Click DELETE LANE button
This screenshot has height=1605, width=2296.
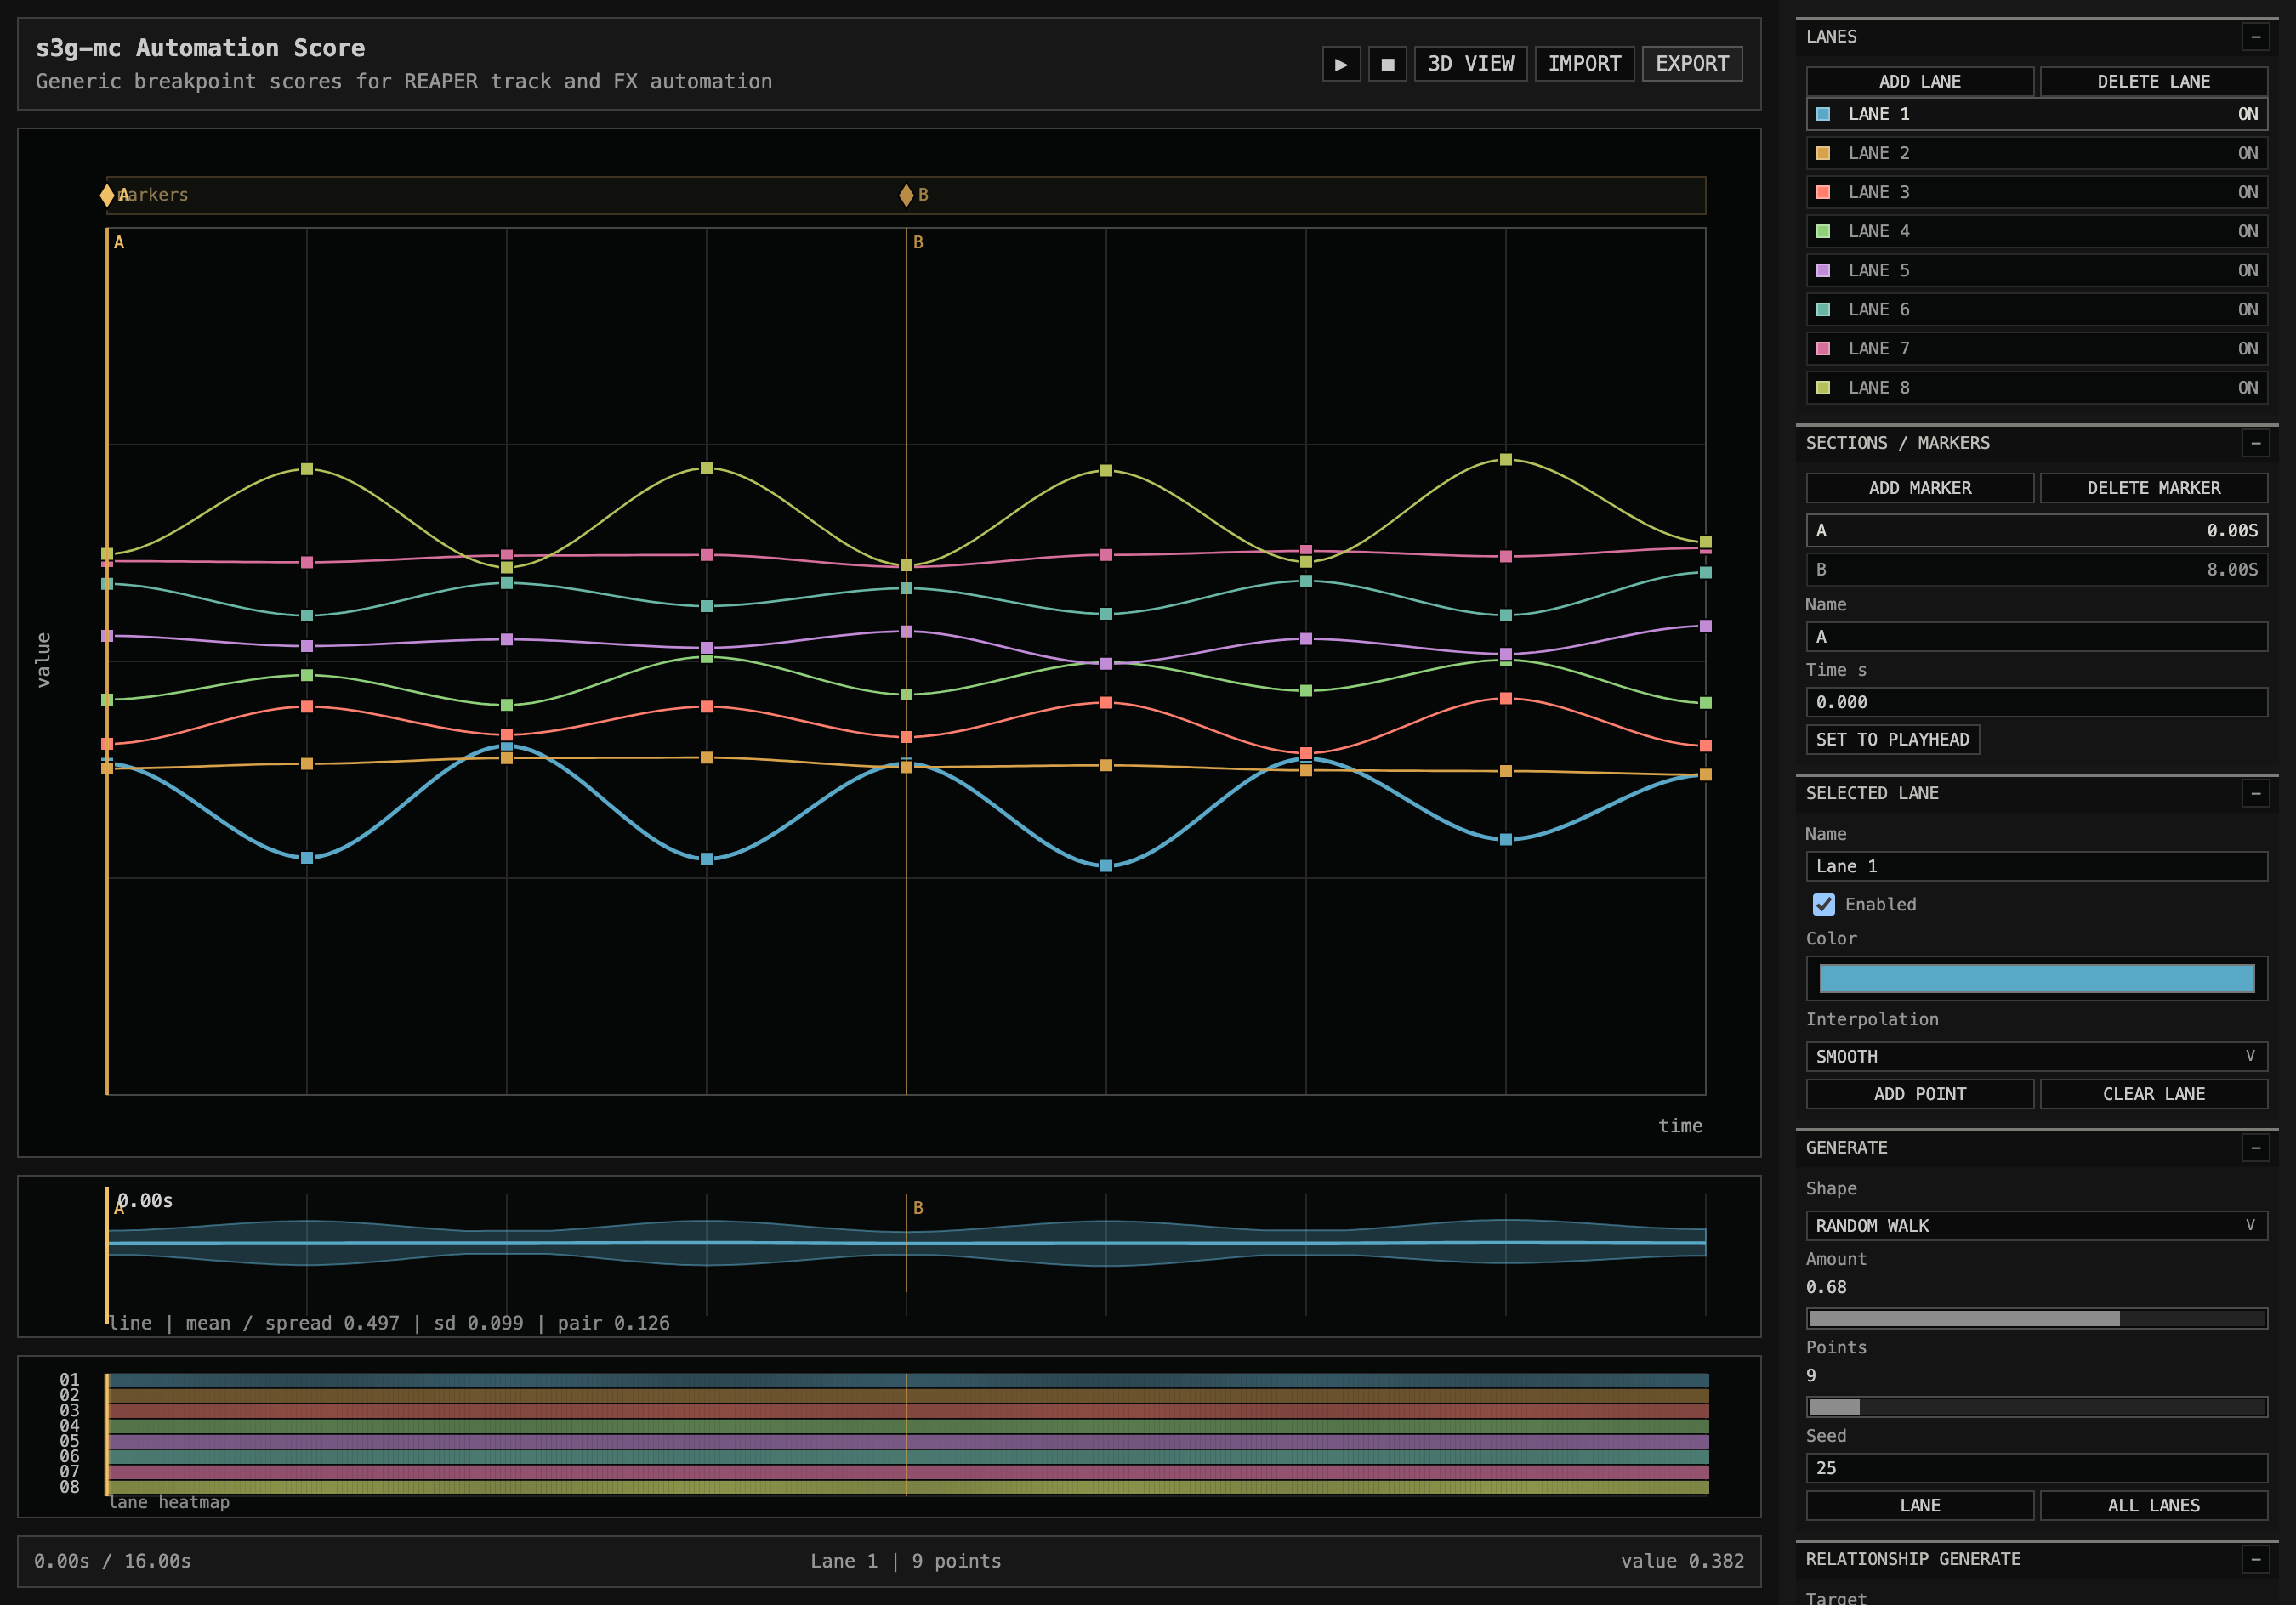coord(2153,82)
